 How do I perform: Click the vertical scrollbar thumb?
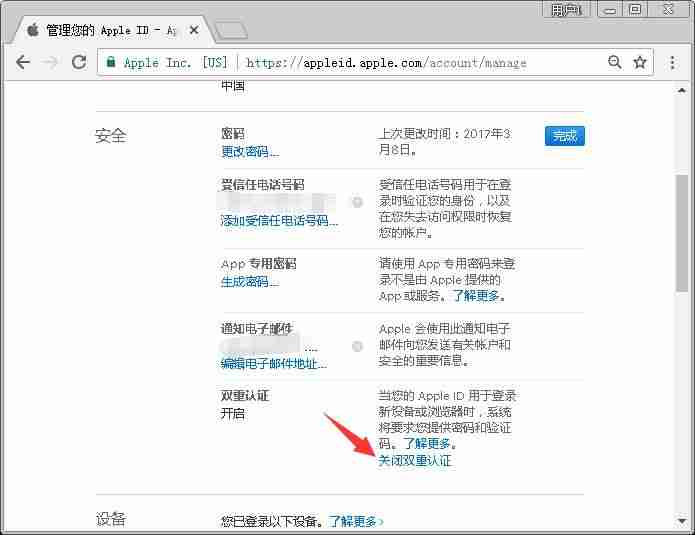682,233
